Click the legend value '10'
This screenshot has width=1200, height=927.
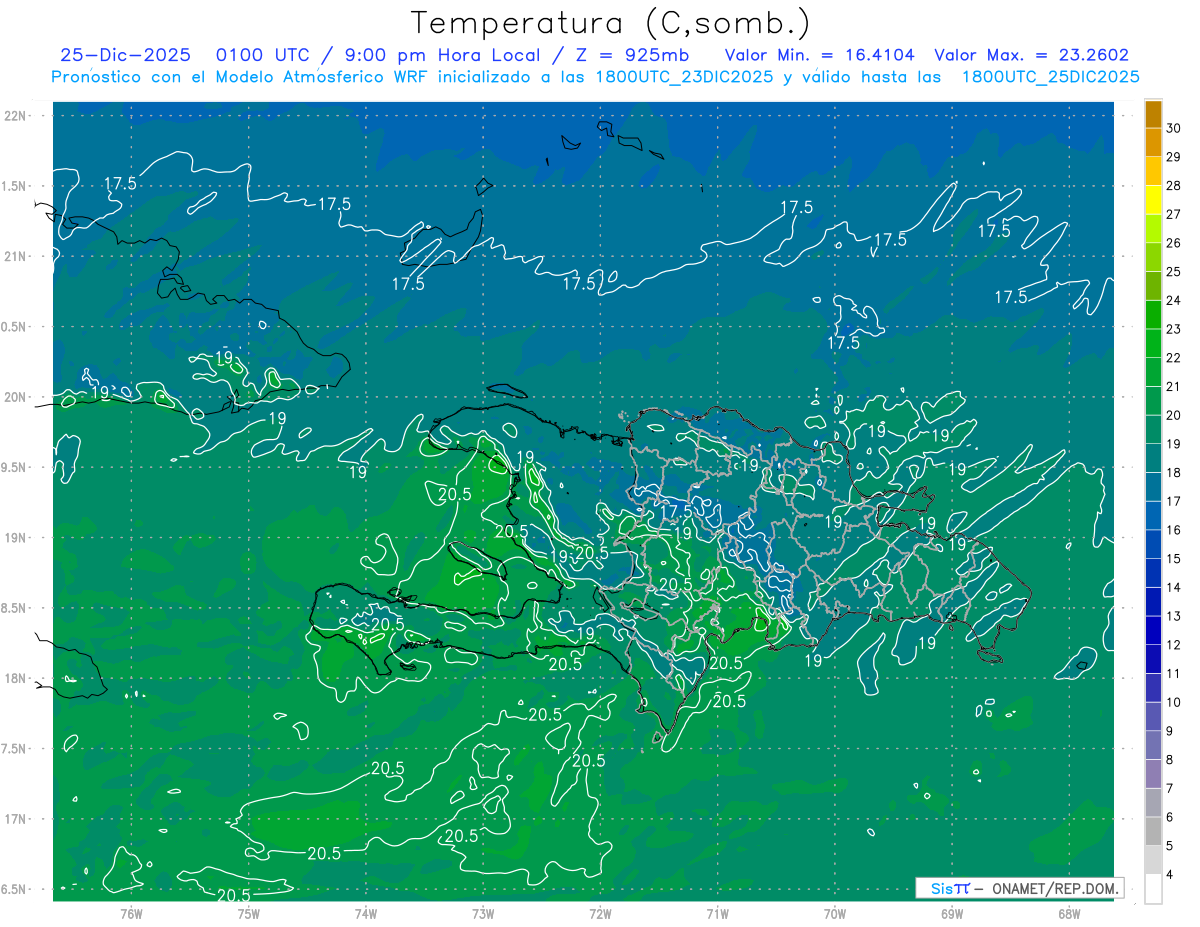click(1175, 703)
